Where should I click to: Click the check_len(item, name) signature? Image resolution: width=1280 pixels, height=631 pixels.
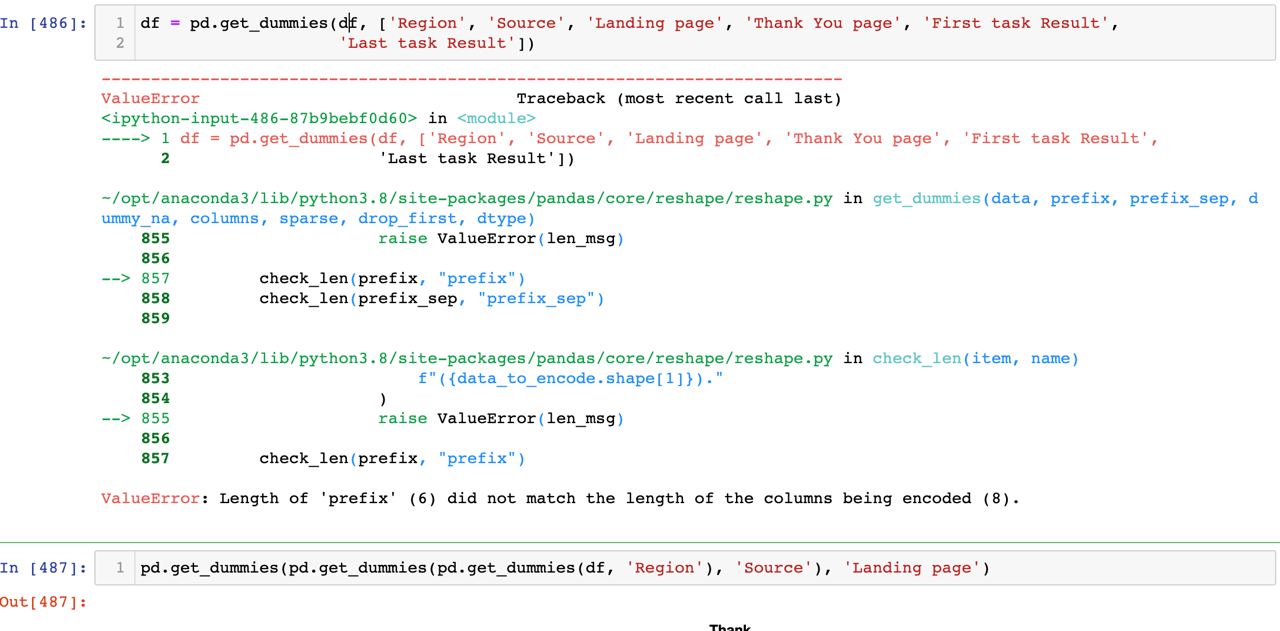(x=976, y=358)
